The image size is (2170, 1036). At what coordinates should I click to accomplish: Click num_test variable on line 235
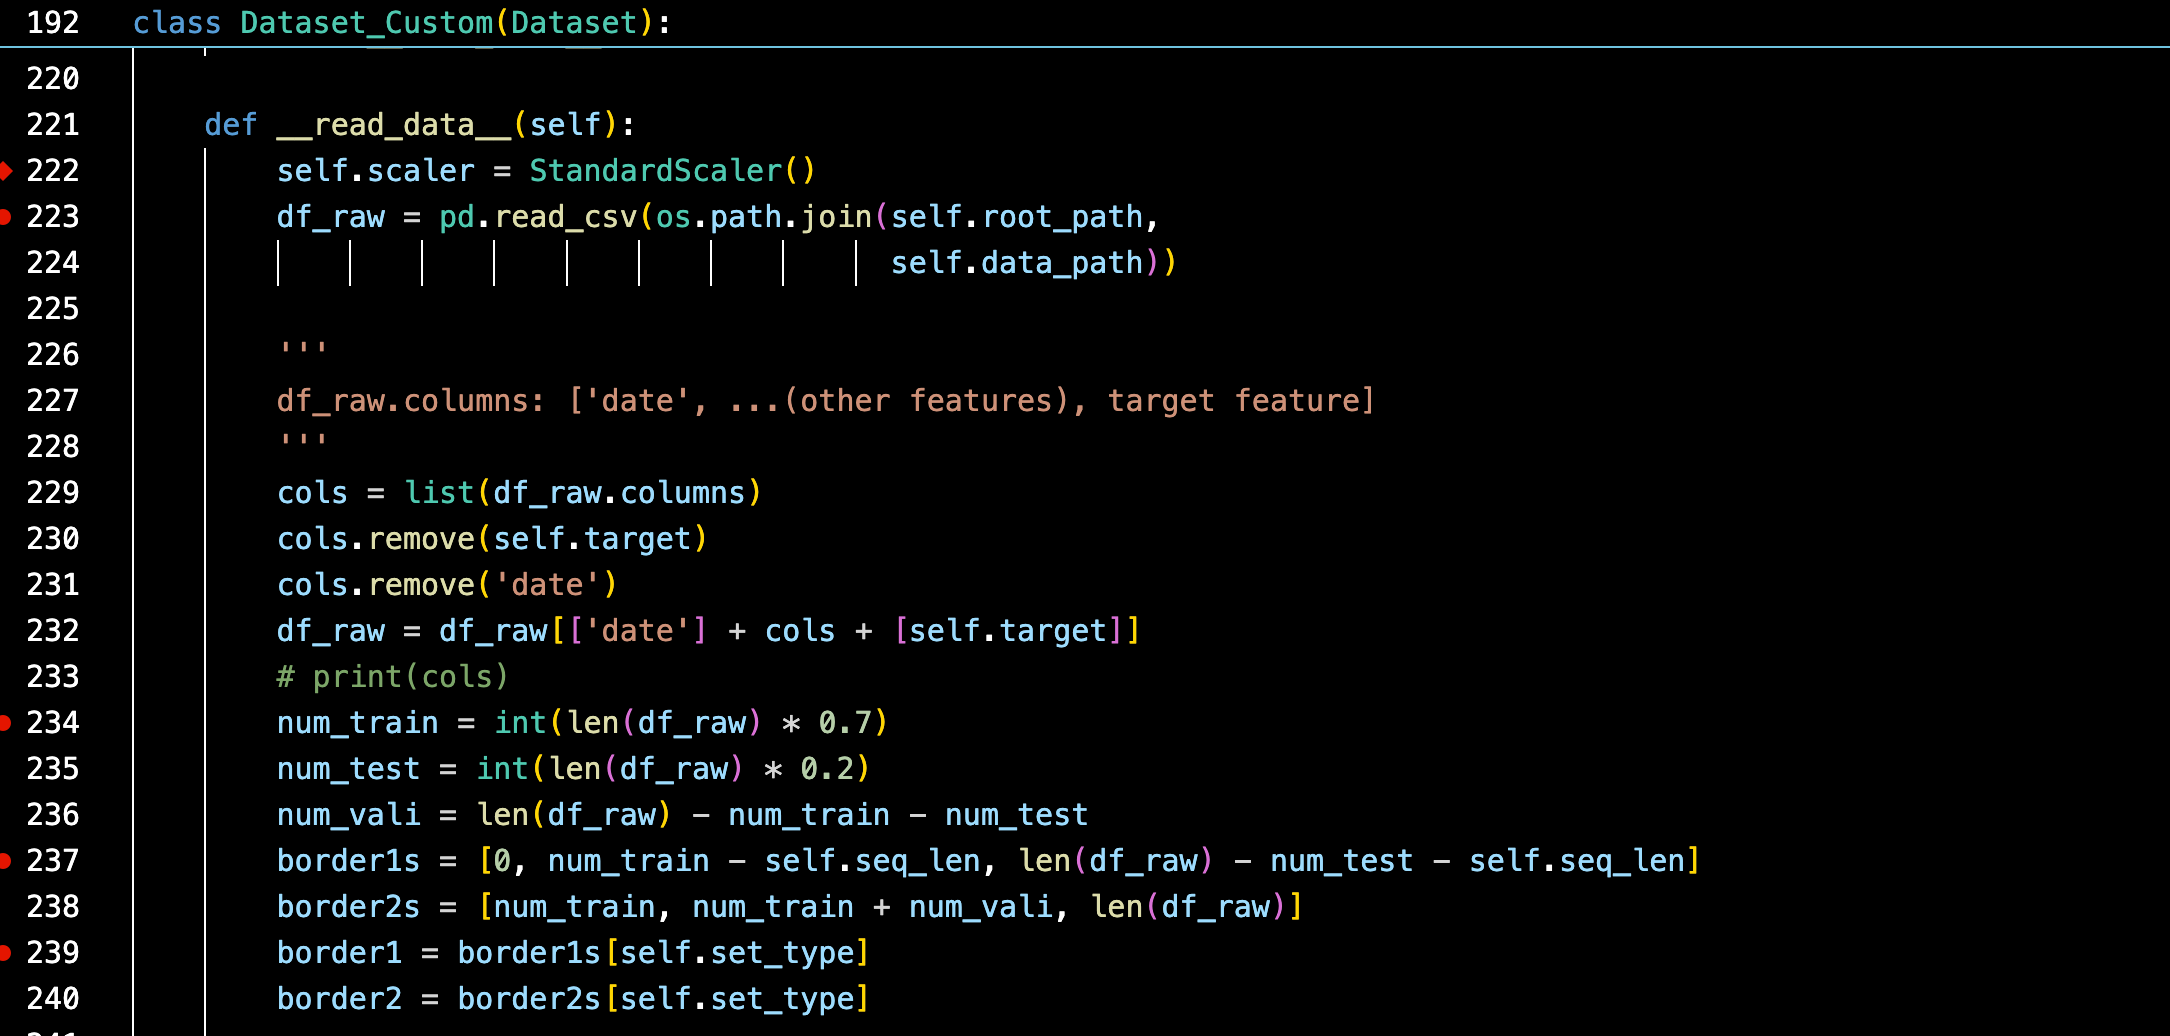pyautogui.click(x=348, y=769)
